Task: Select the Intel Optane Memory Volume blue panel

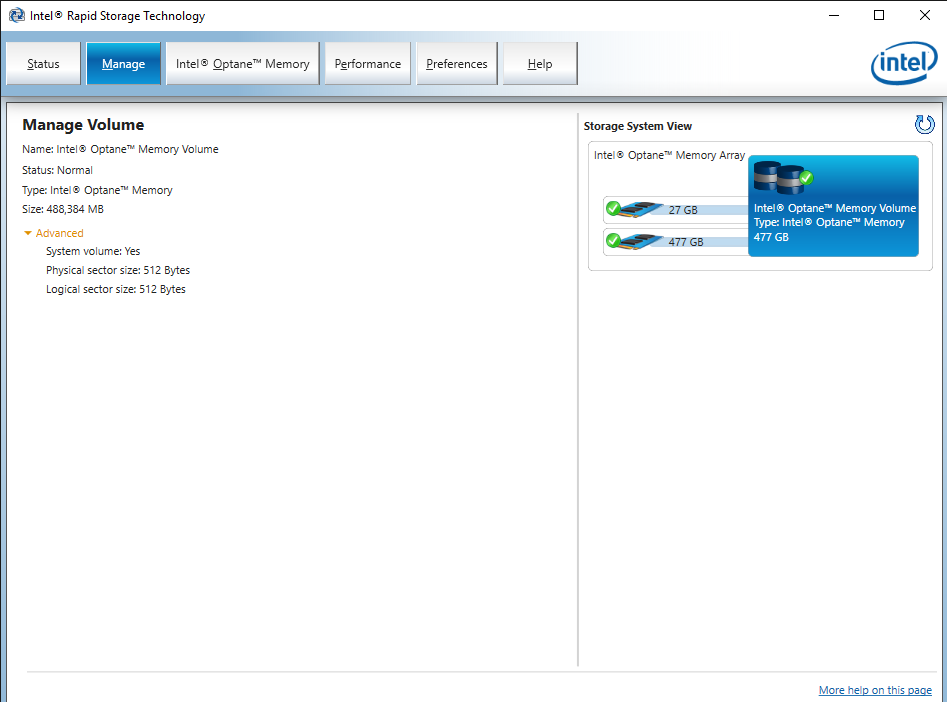Action: tap(833, 222)
